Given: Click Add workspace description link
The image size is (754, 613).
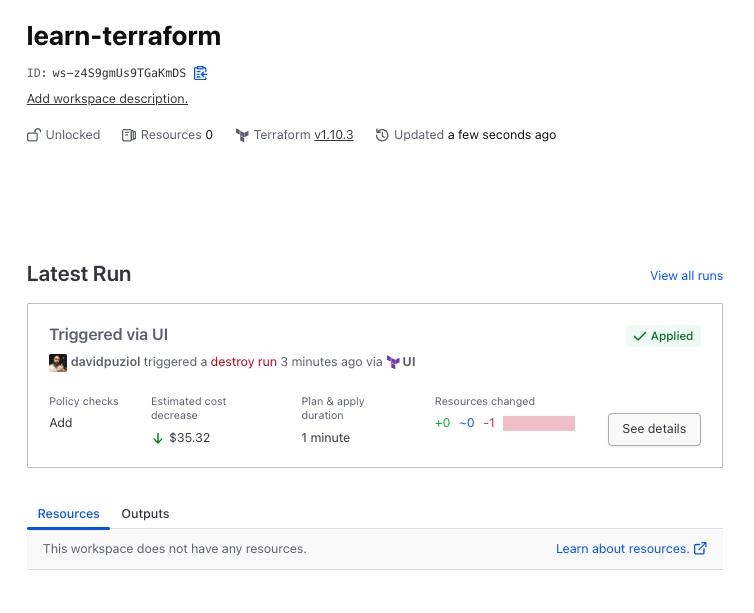Looking at the screenshot, I should pos(107,99).
